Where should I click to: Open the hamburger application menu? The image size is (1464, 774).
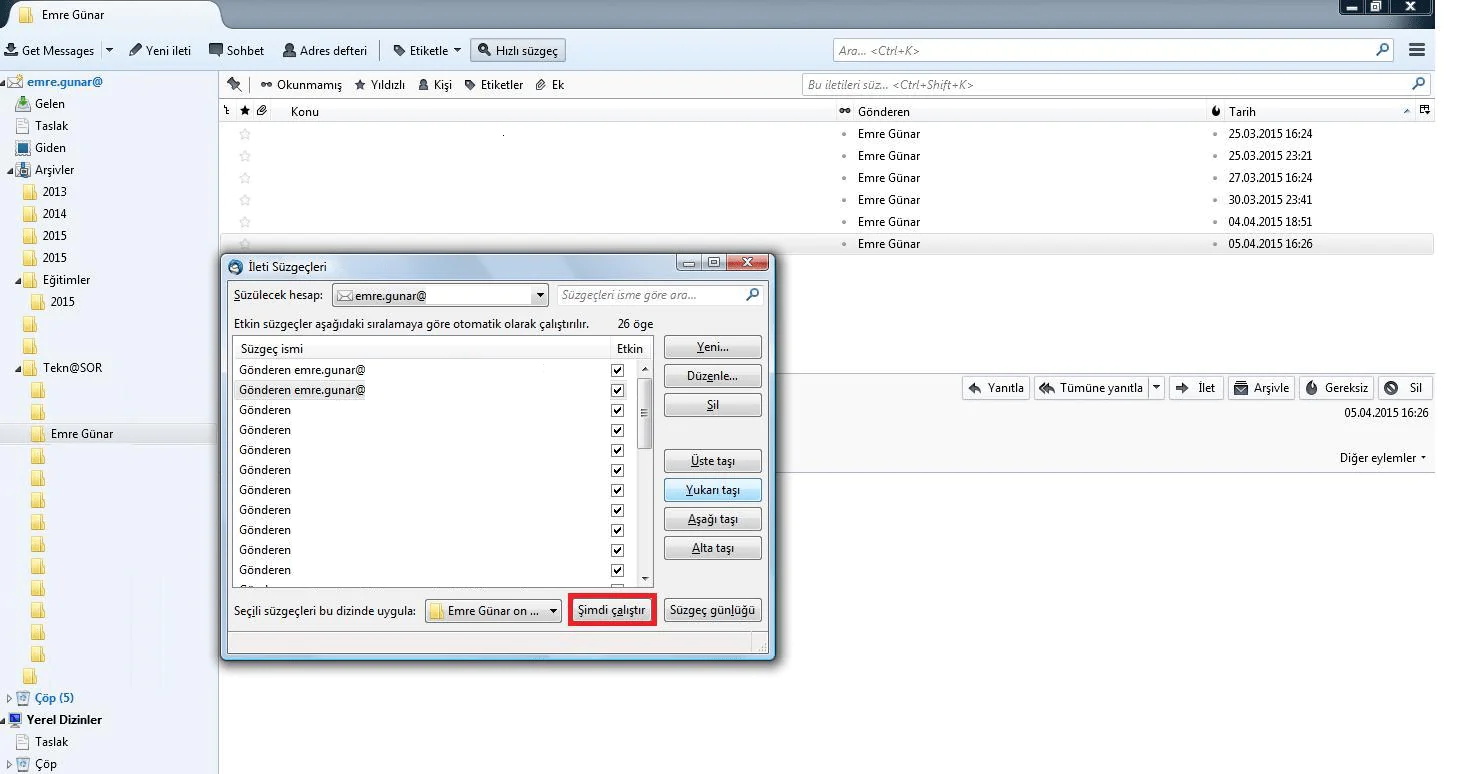coord(1417,50)
